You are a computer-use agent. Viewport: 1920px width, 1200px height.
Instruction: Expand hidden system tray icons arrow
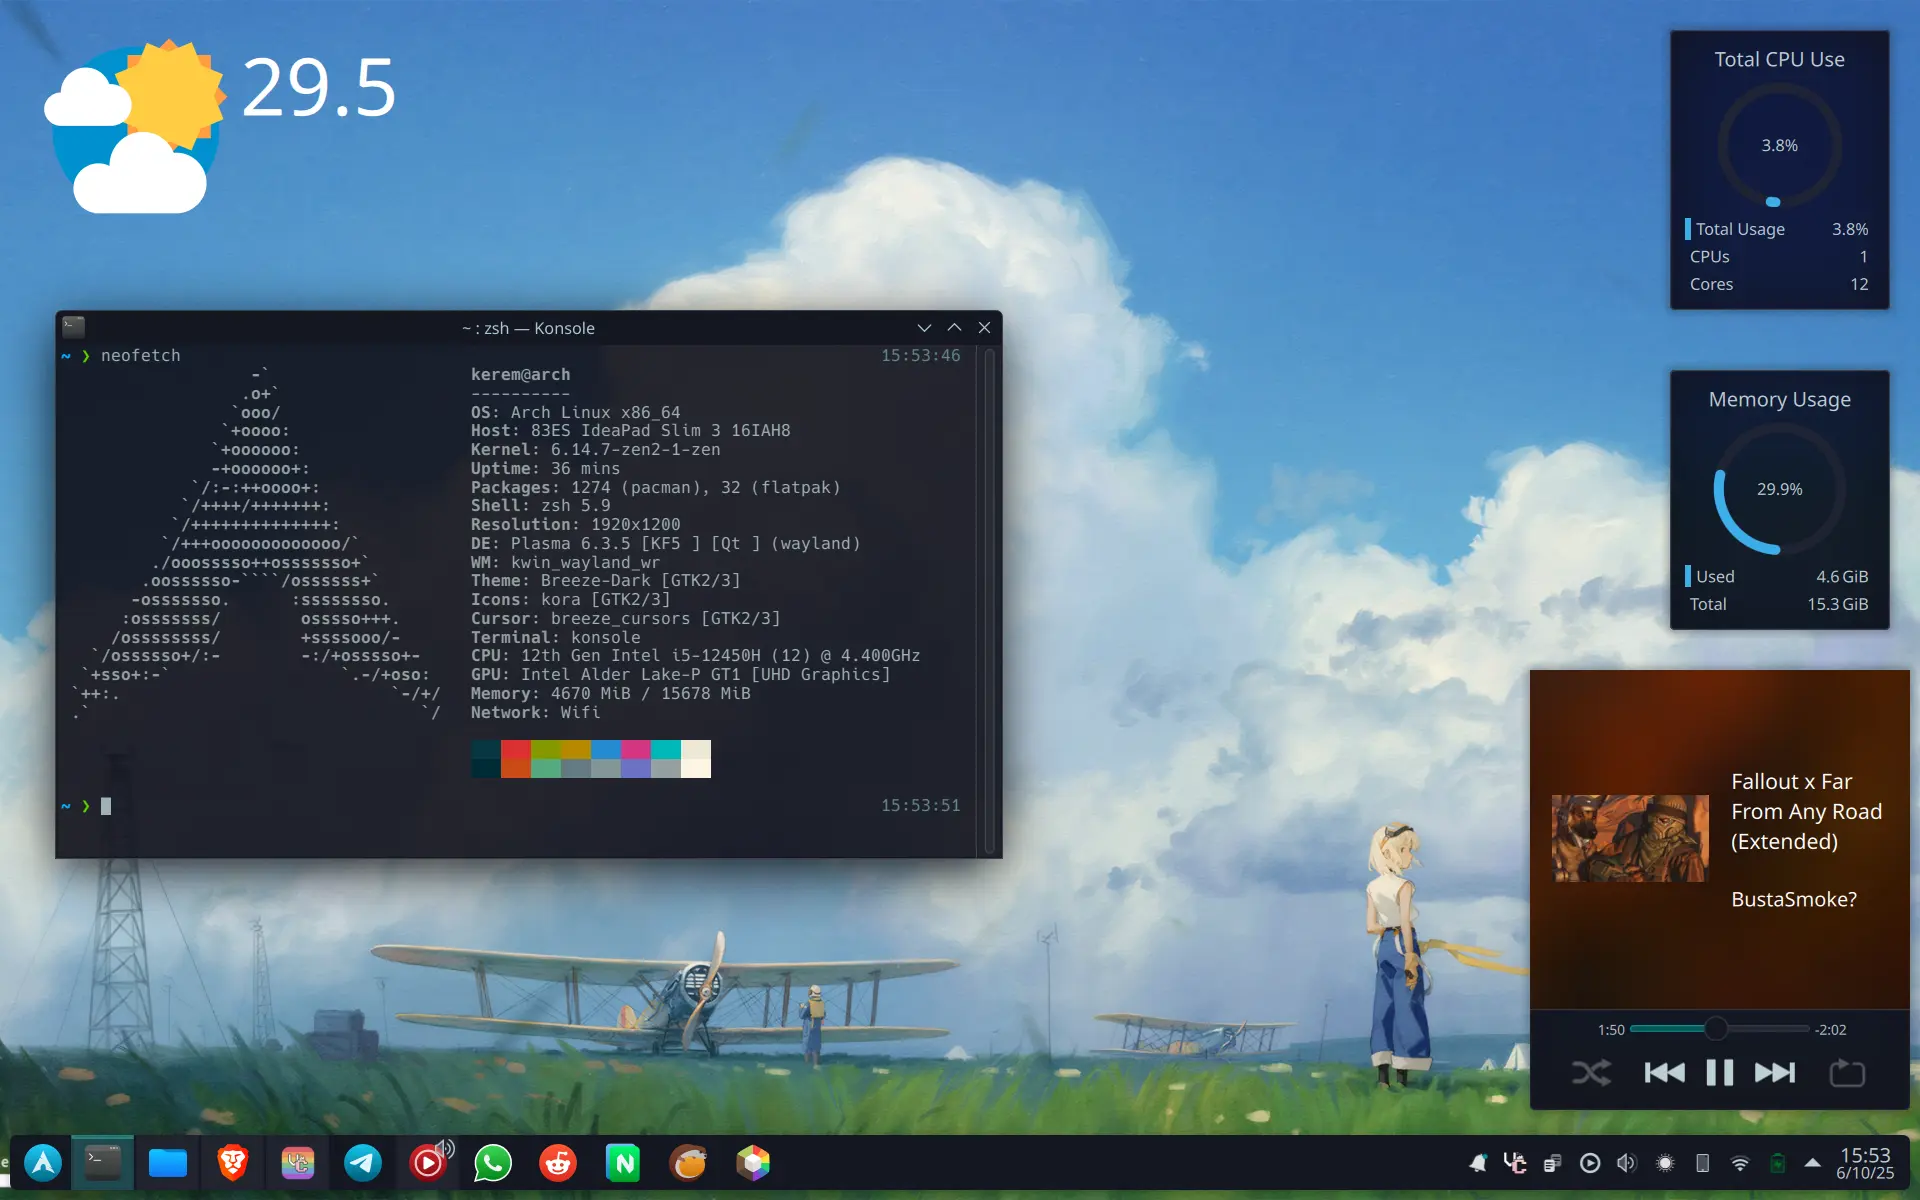click(1812, 1163)
